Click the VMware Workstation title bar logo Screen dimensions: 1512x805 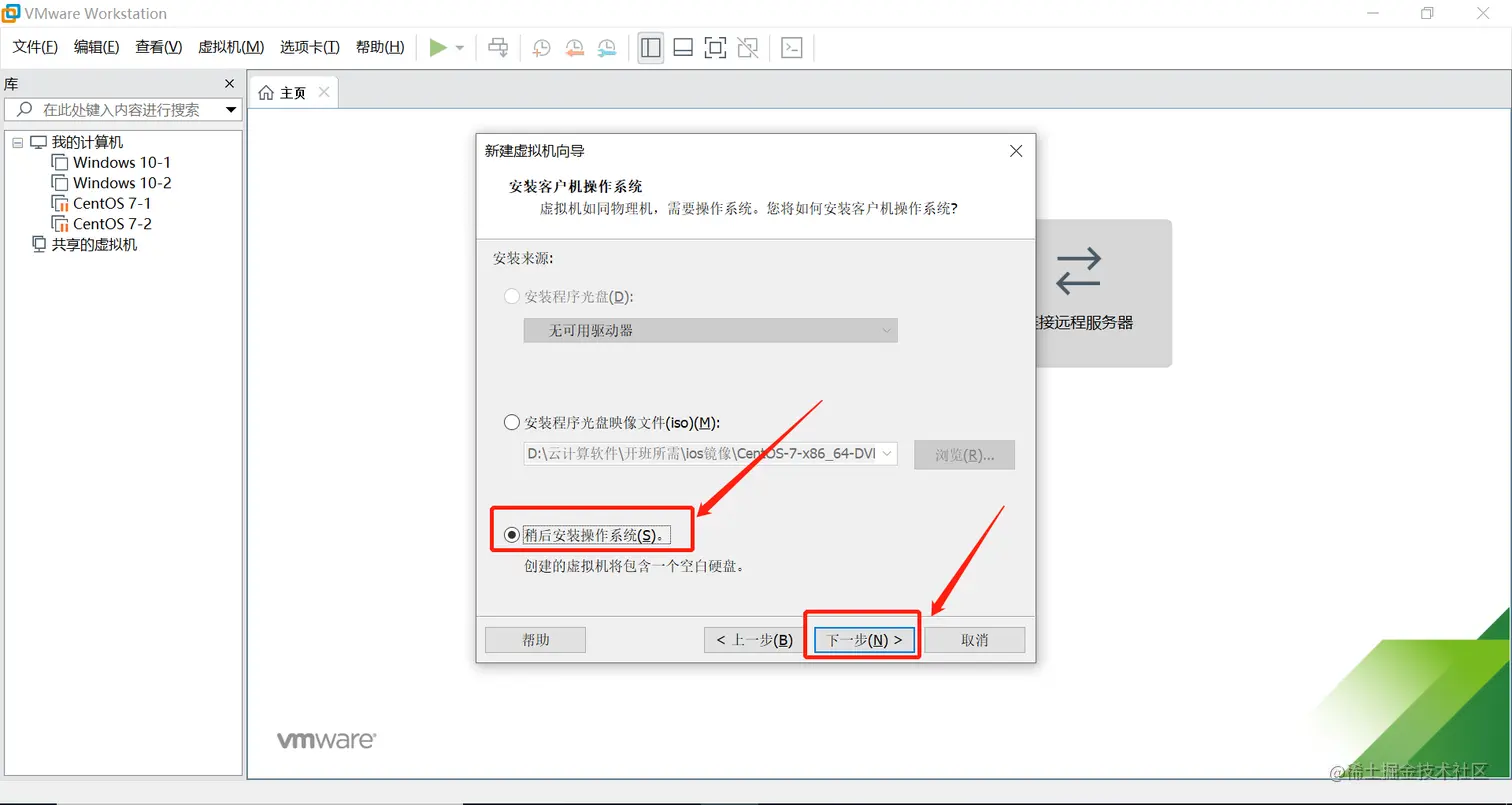11,13
